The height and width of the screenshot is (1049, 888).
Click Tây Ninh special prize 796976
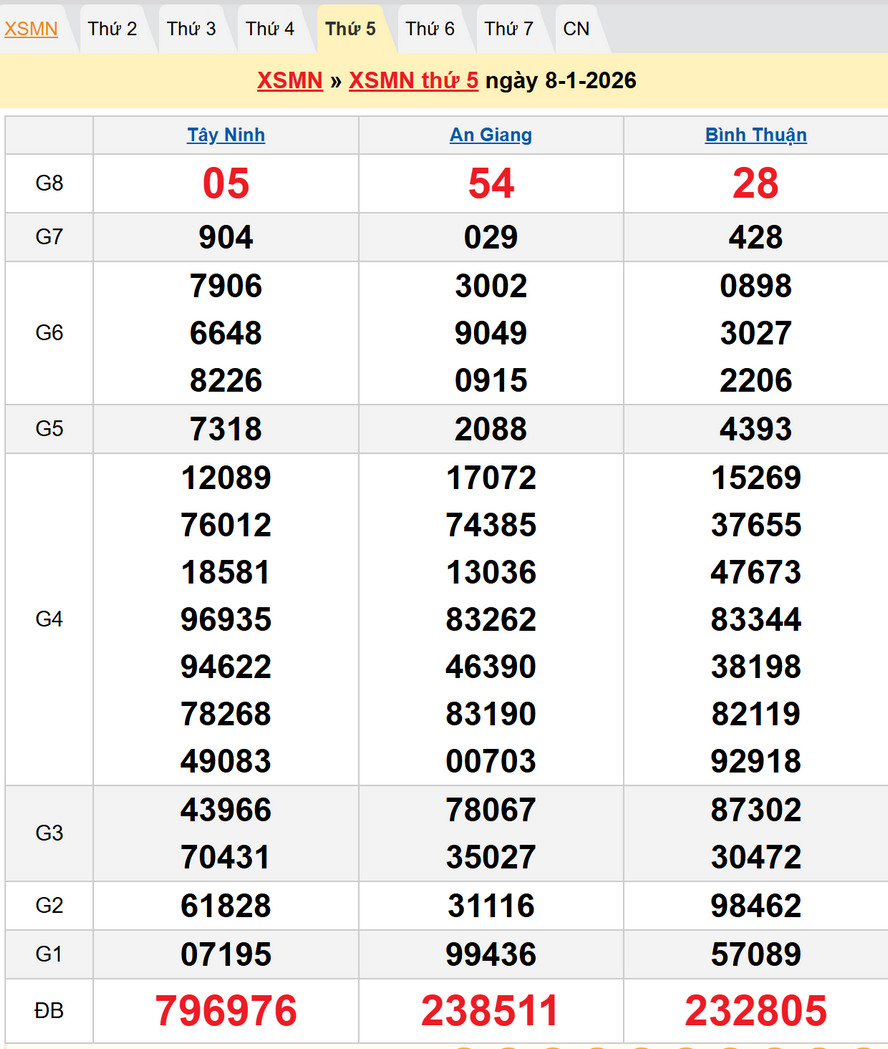pyautogui.click(x=226, y=1011)
